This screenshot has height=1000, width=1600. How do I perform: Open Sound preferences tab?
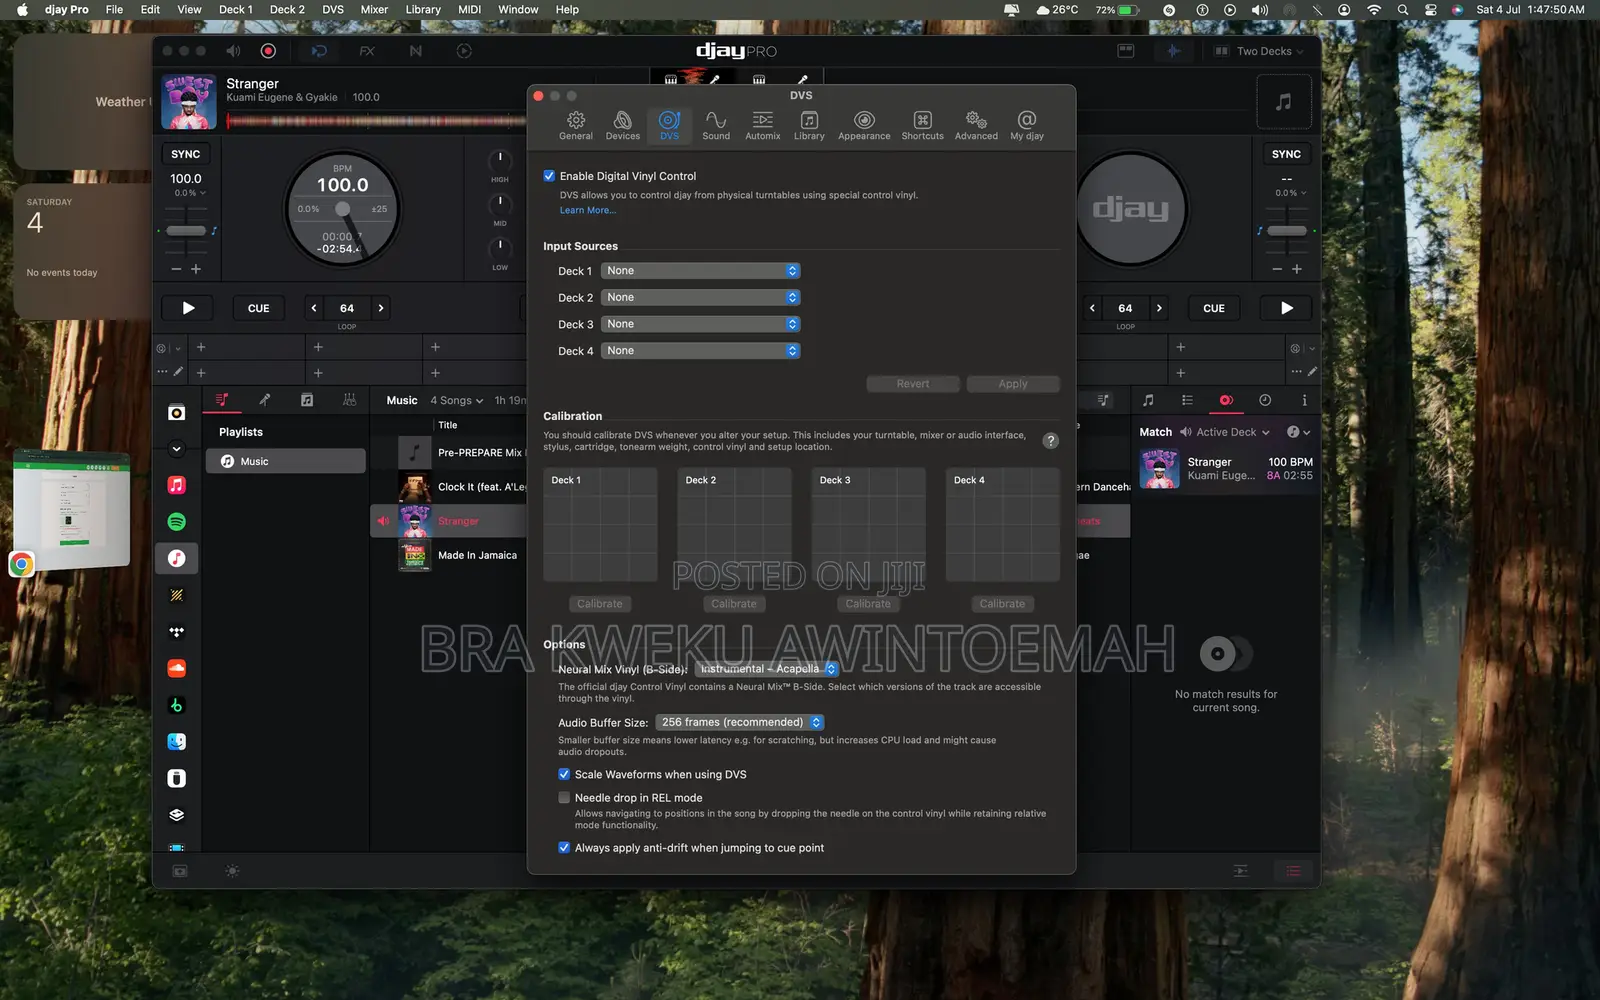click(x=716, y=125)
